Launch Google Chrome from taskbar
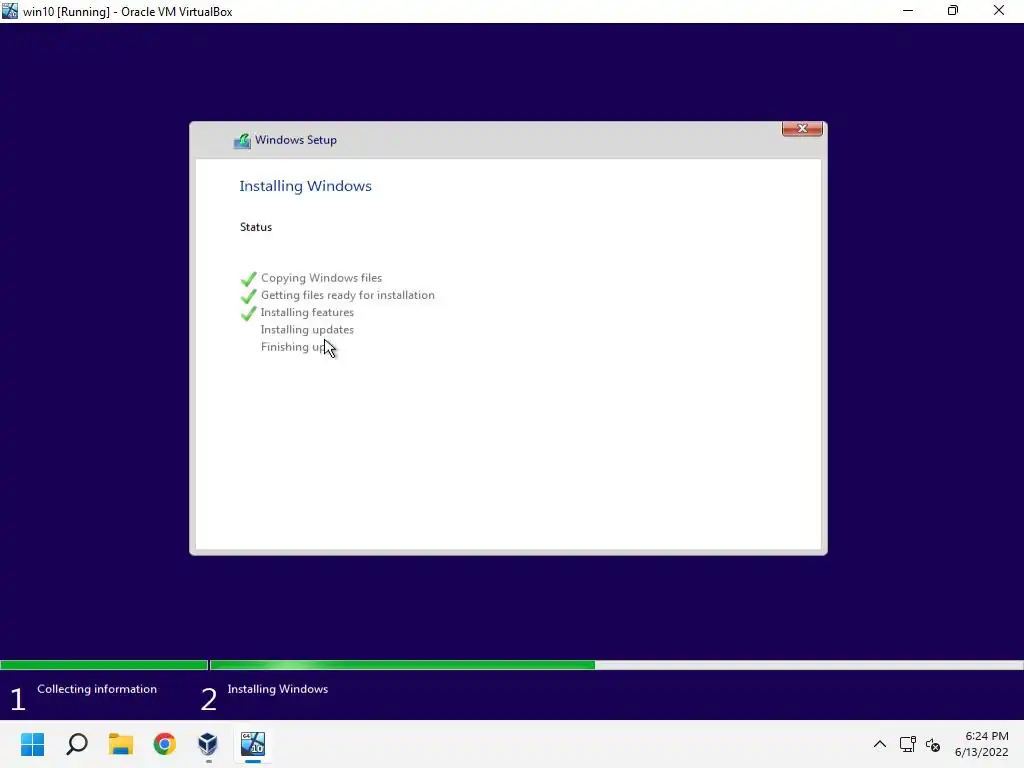Image resolution: width=1024 pixels, height=768 pixels. click(x=165, y=744)
